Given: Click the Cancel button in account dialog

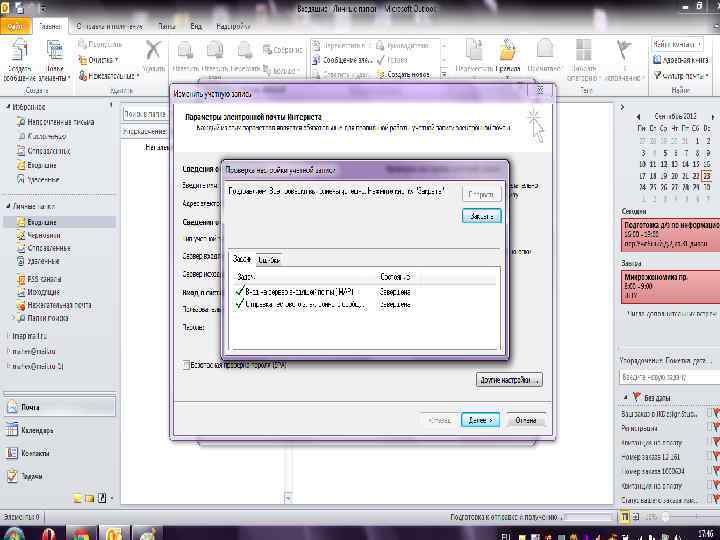Looking at the screenshot, I should pos(526,420).
